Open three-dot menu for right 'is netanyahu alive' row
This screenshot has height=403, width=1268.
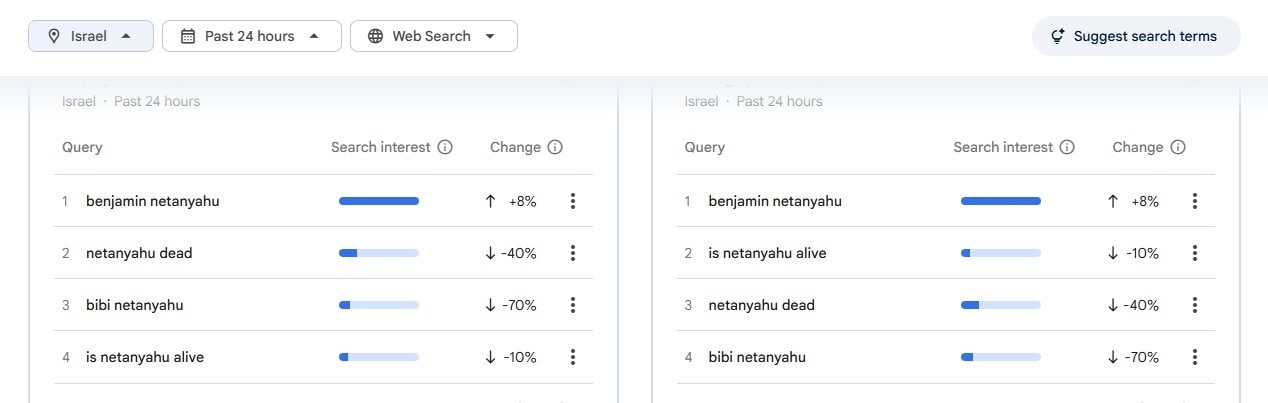[x=1195, y=253]
